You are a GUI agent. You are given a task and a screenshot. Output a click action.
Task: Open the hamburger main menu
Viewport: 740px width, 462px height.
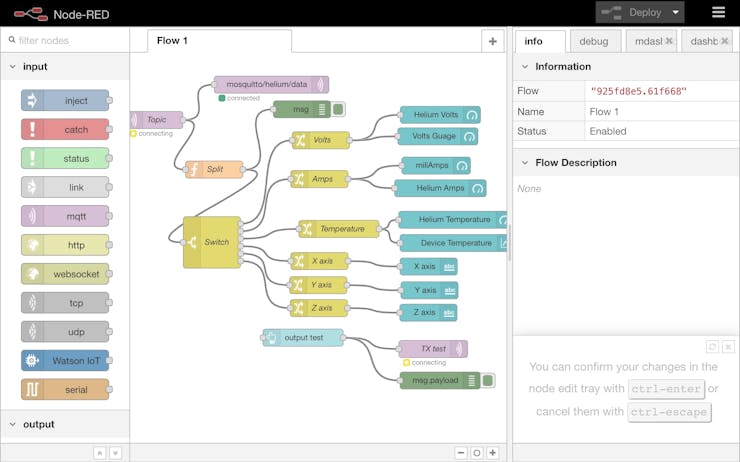(x=718, y=12)
